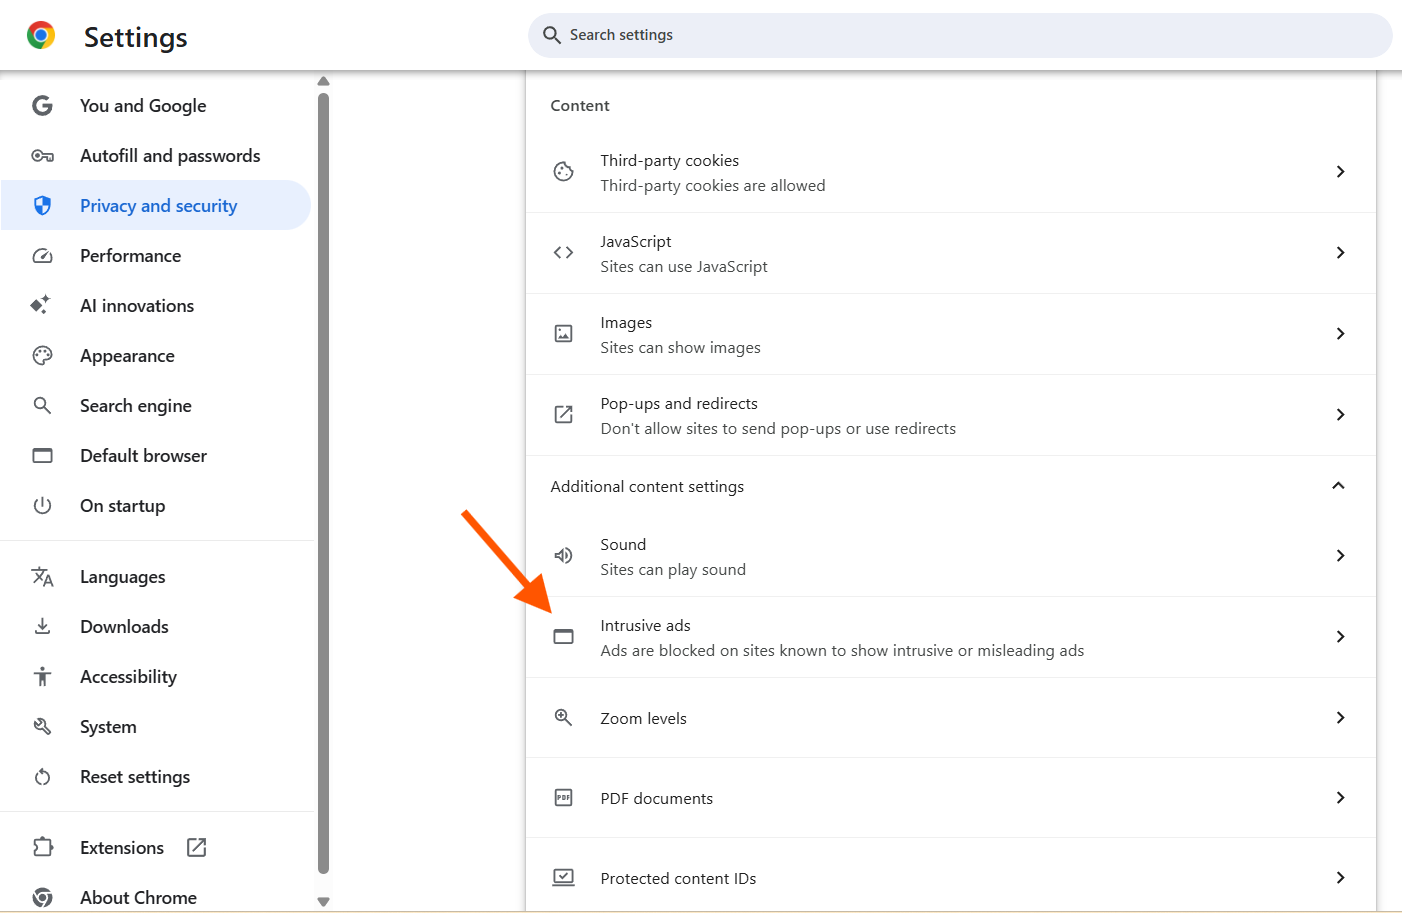The height and width of the screenshot is (913, 1402).
Task: Click the puzzle piece icon for Extensions
Action: [x=42, y=847]
